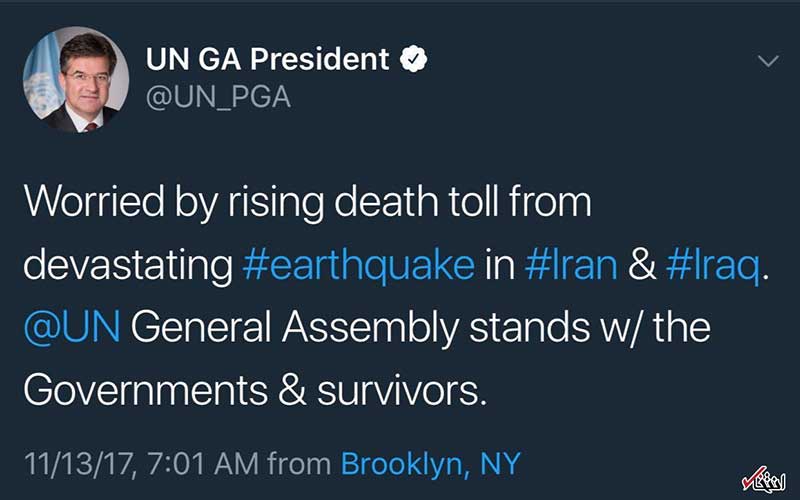The image size is (800, 500).
Task: Open the #Iran hashtag
Action: tap(569, 265)
